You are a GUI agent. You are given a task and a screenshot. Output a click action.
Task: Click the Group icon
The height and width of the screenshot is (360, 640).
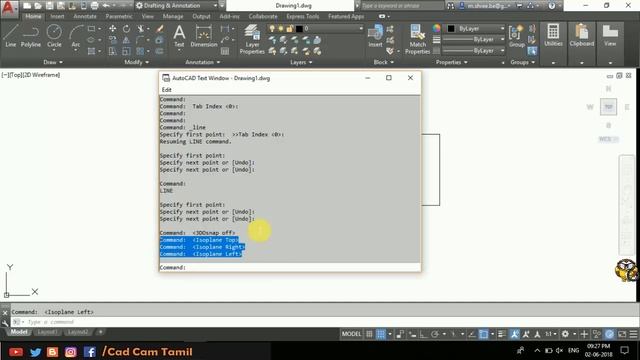point(516,36)
